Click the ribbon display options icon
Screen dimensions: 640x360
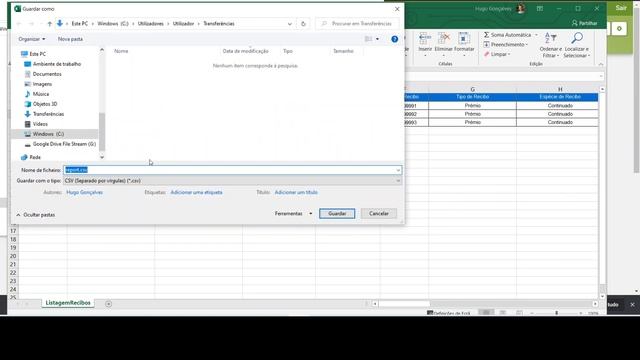(x=540, y=8)
